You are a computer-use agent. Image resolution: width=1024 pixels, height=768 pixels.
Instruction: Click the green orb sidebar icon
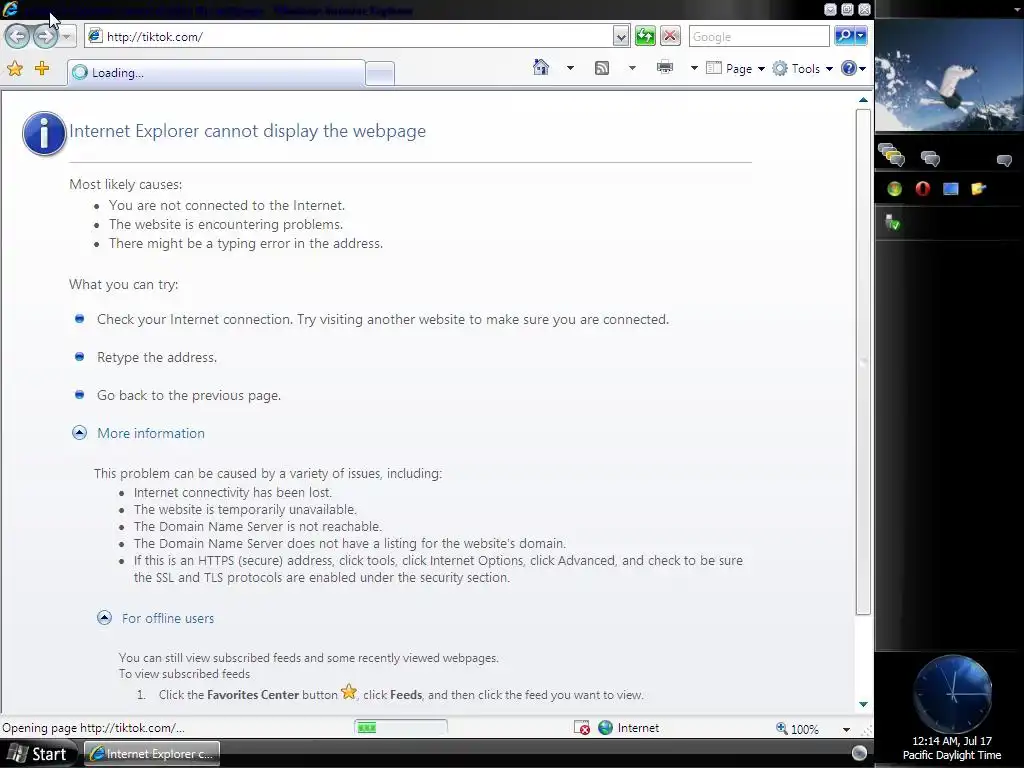[x=895, y=189]
